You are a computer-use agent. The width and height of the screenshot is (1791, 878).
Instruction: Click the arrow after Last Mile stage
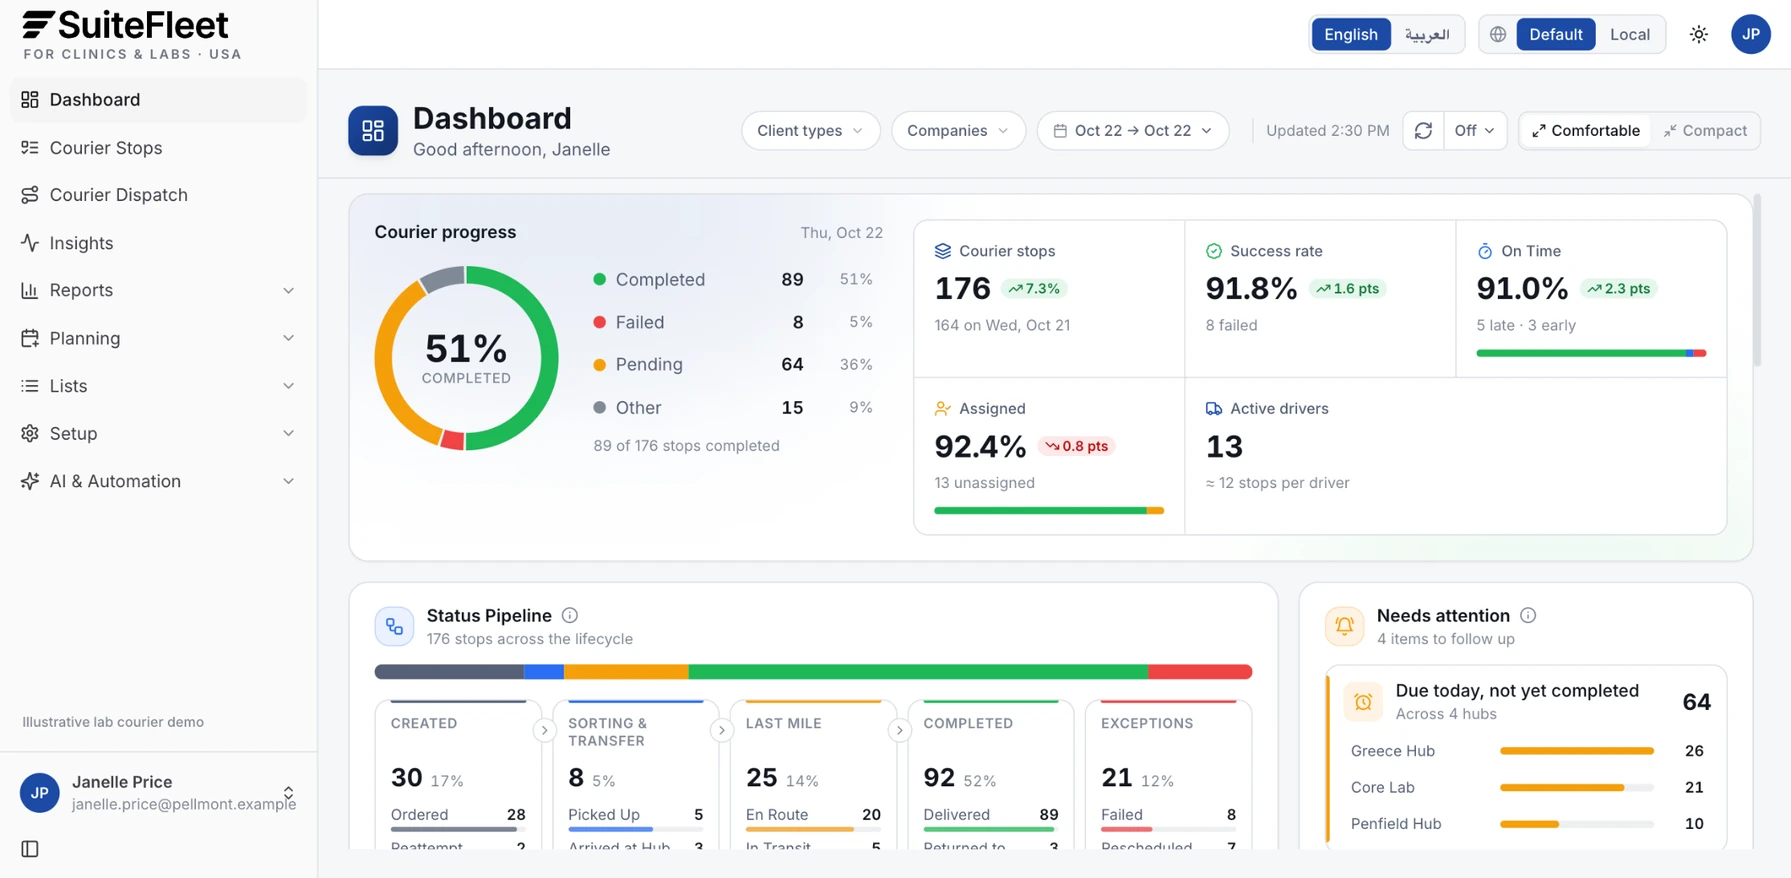click(899, 731)
